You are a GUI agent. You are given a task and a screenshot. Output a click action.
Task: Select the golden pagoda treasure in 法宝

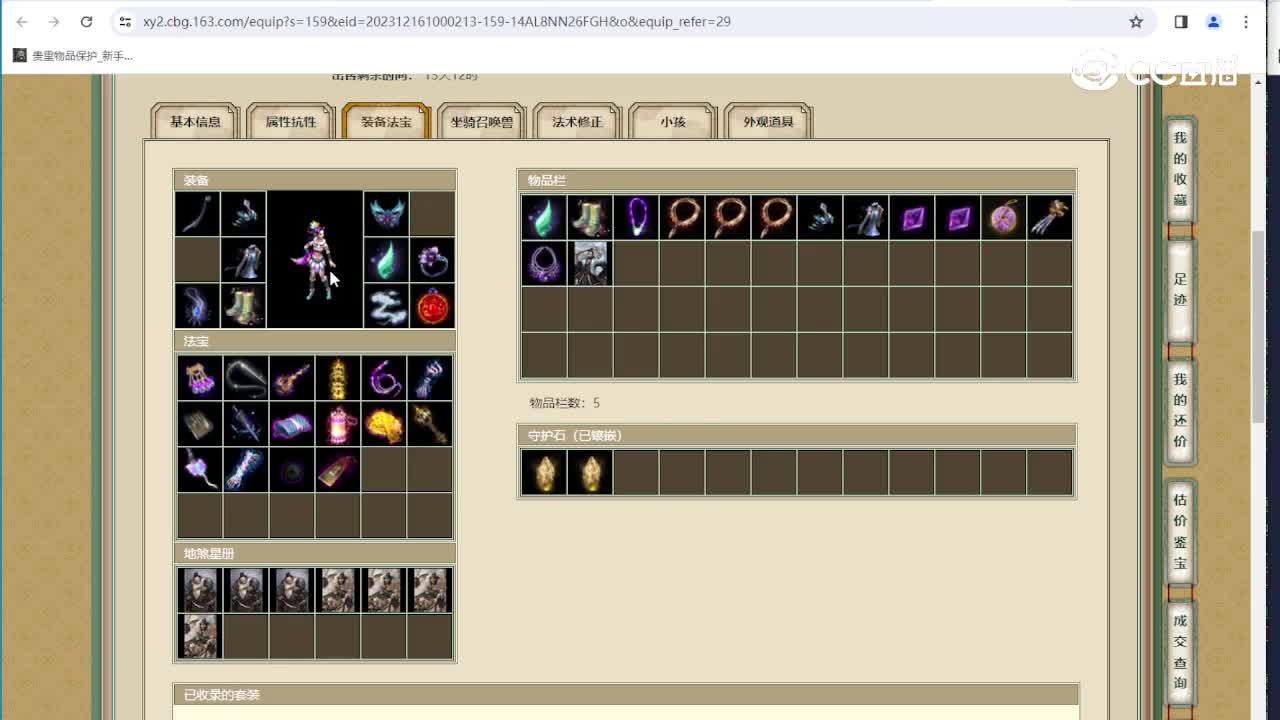pyautogui.click(x=338, y=378)
